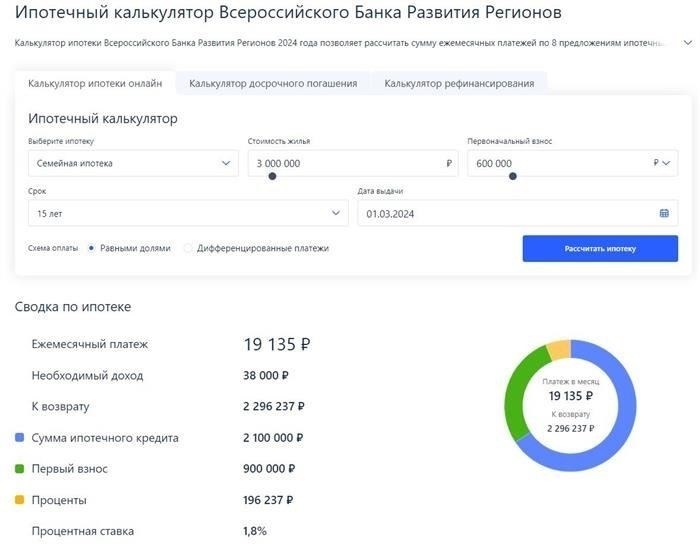Image resolution: width=700 pixels, height=549 pixels.
Task: Click the '900 000 ₽' first payment value
Action: (x=269, y=469)
